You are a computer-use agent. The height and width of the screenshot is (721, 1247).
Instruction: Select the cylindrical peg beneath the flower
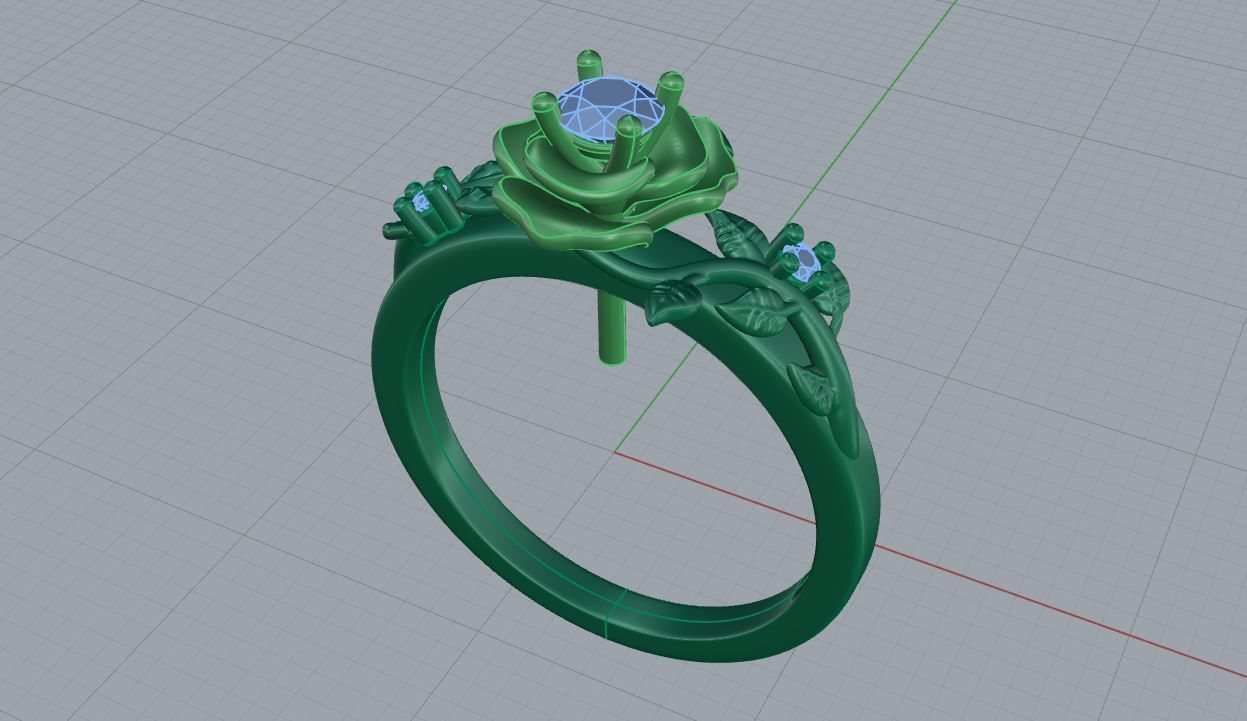[613, 328]
